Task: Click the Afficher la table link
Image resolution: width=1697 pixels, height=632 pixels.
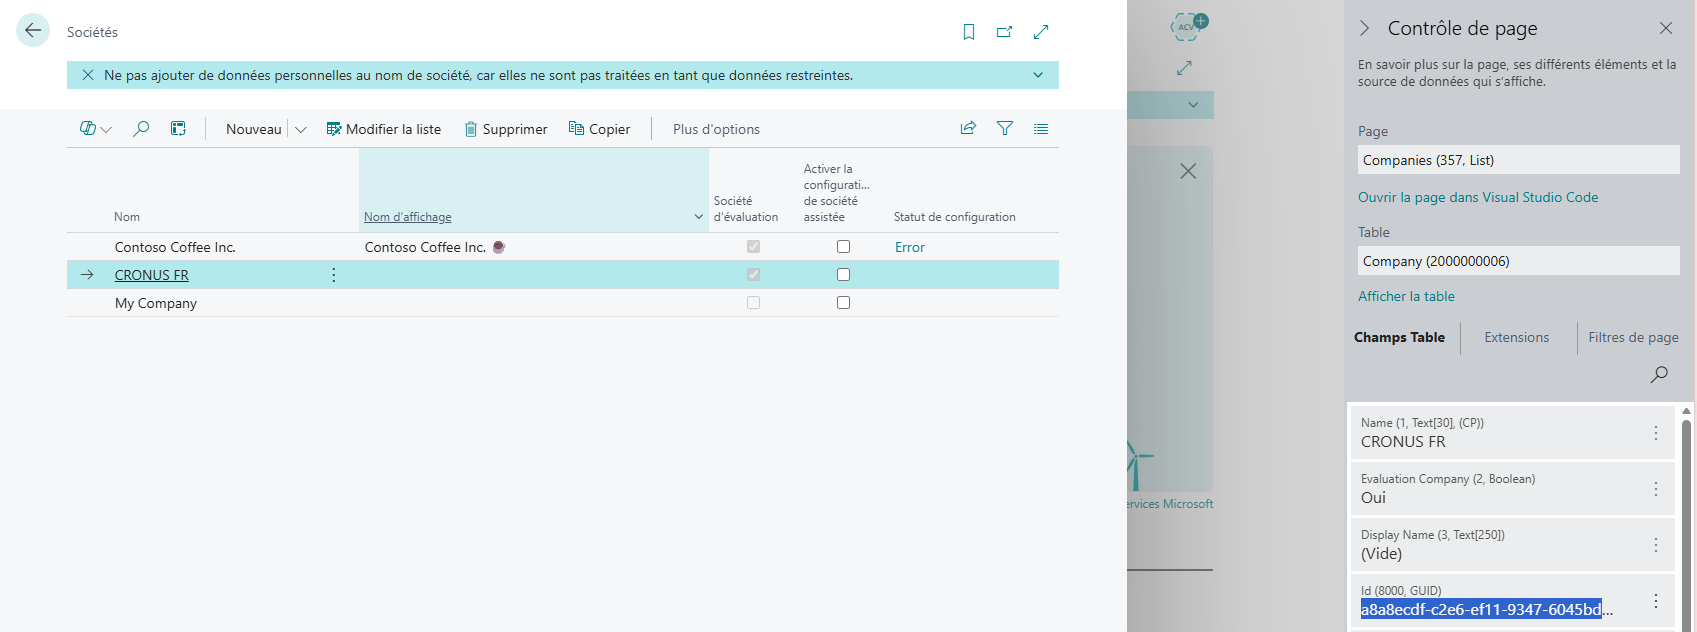Action: point(1406,297)
